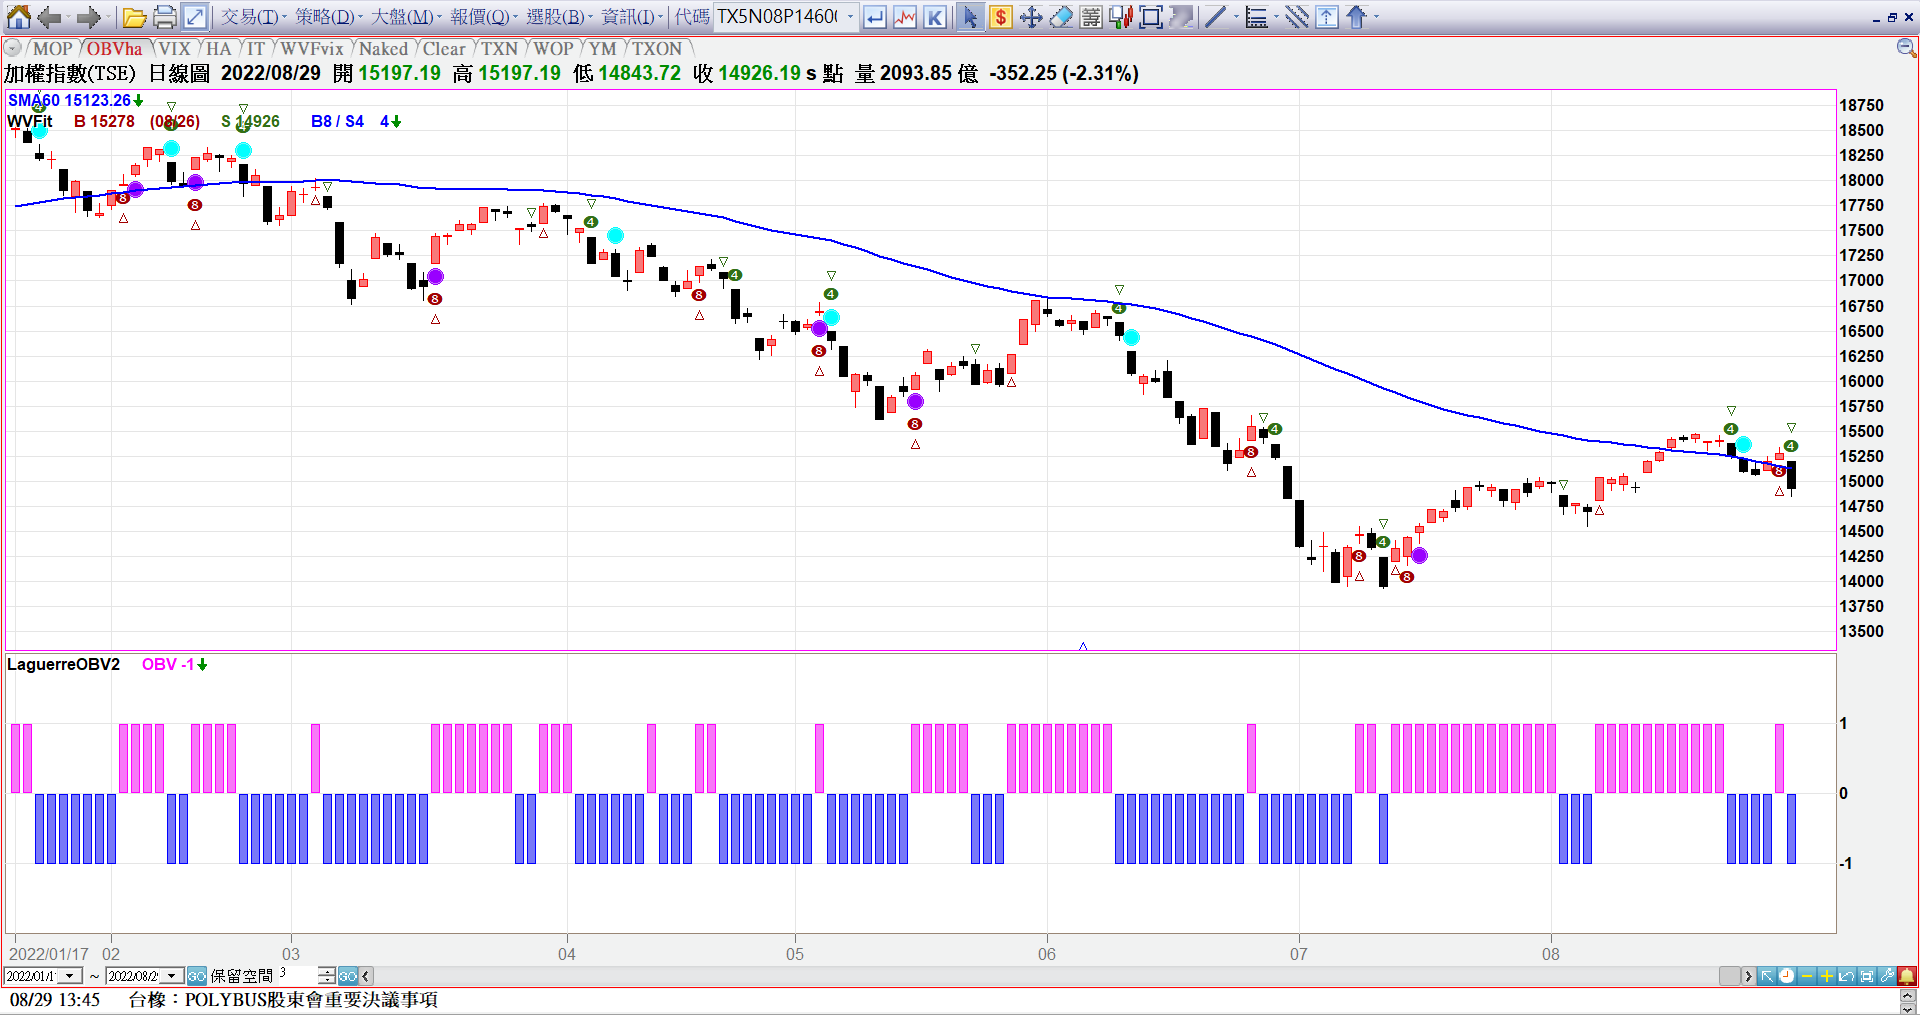This screenshot has width=1920, height=1016.
Task: Click the symbol code input field
Action: [778, 17]
